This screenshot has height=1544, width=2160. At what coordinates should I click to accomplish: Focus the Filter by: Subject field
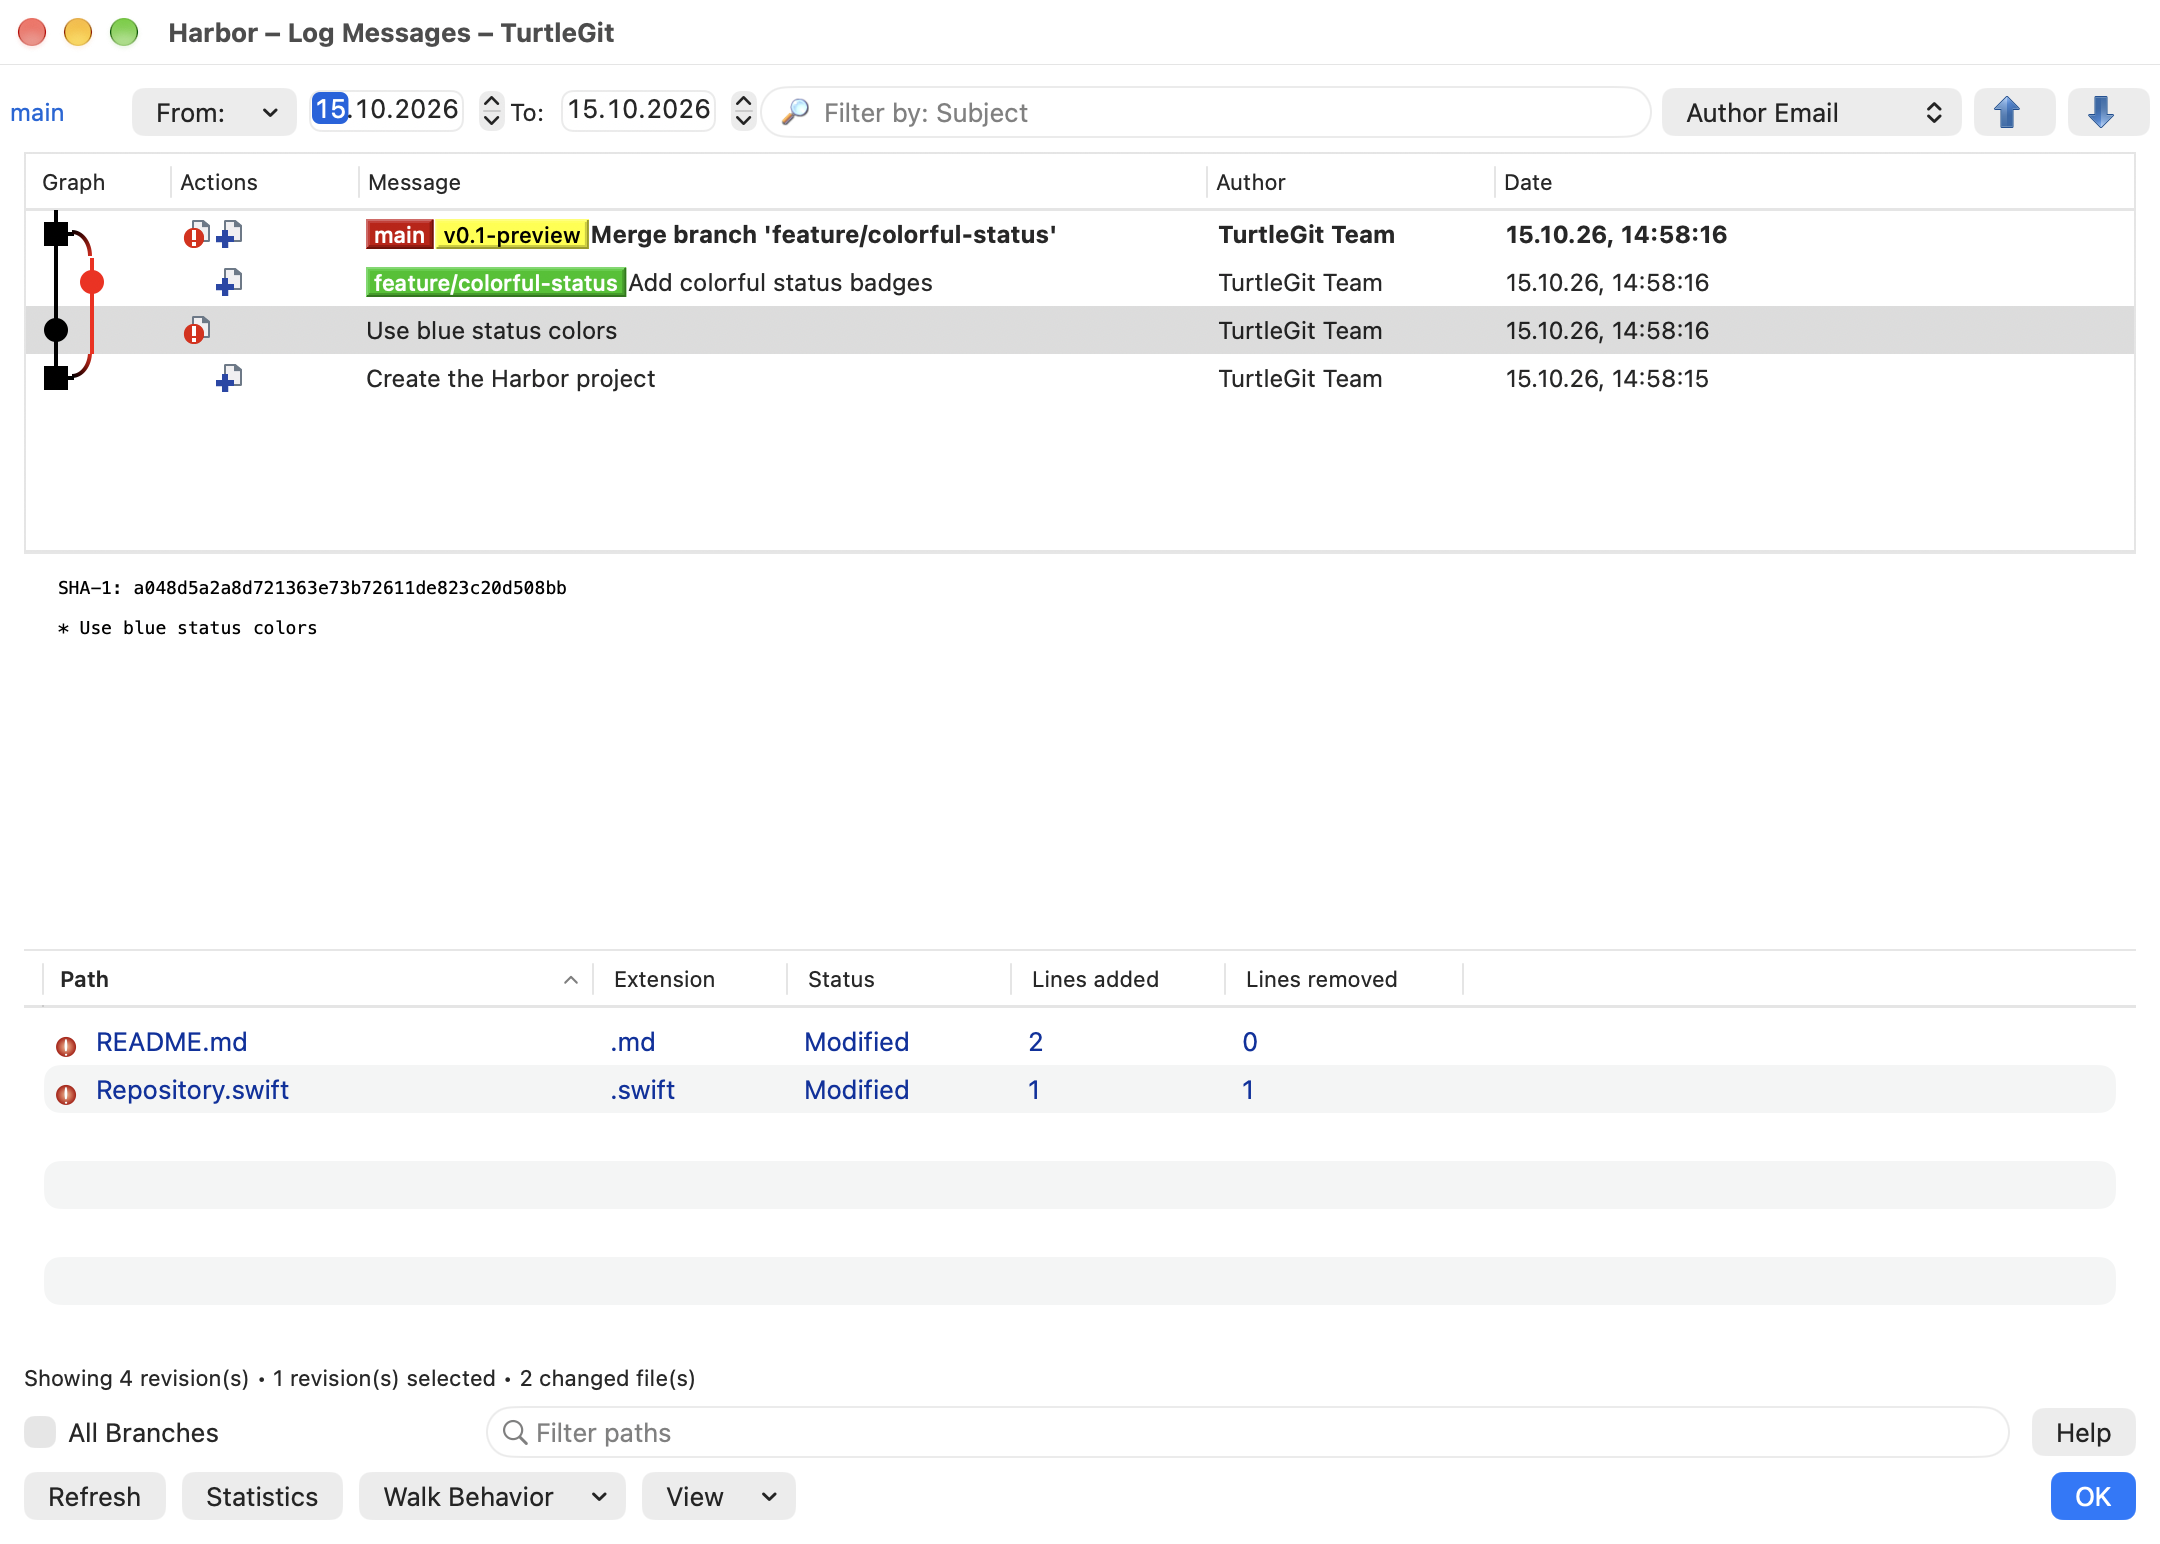click(1205, 112)
